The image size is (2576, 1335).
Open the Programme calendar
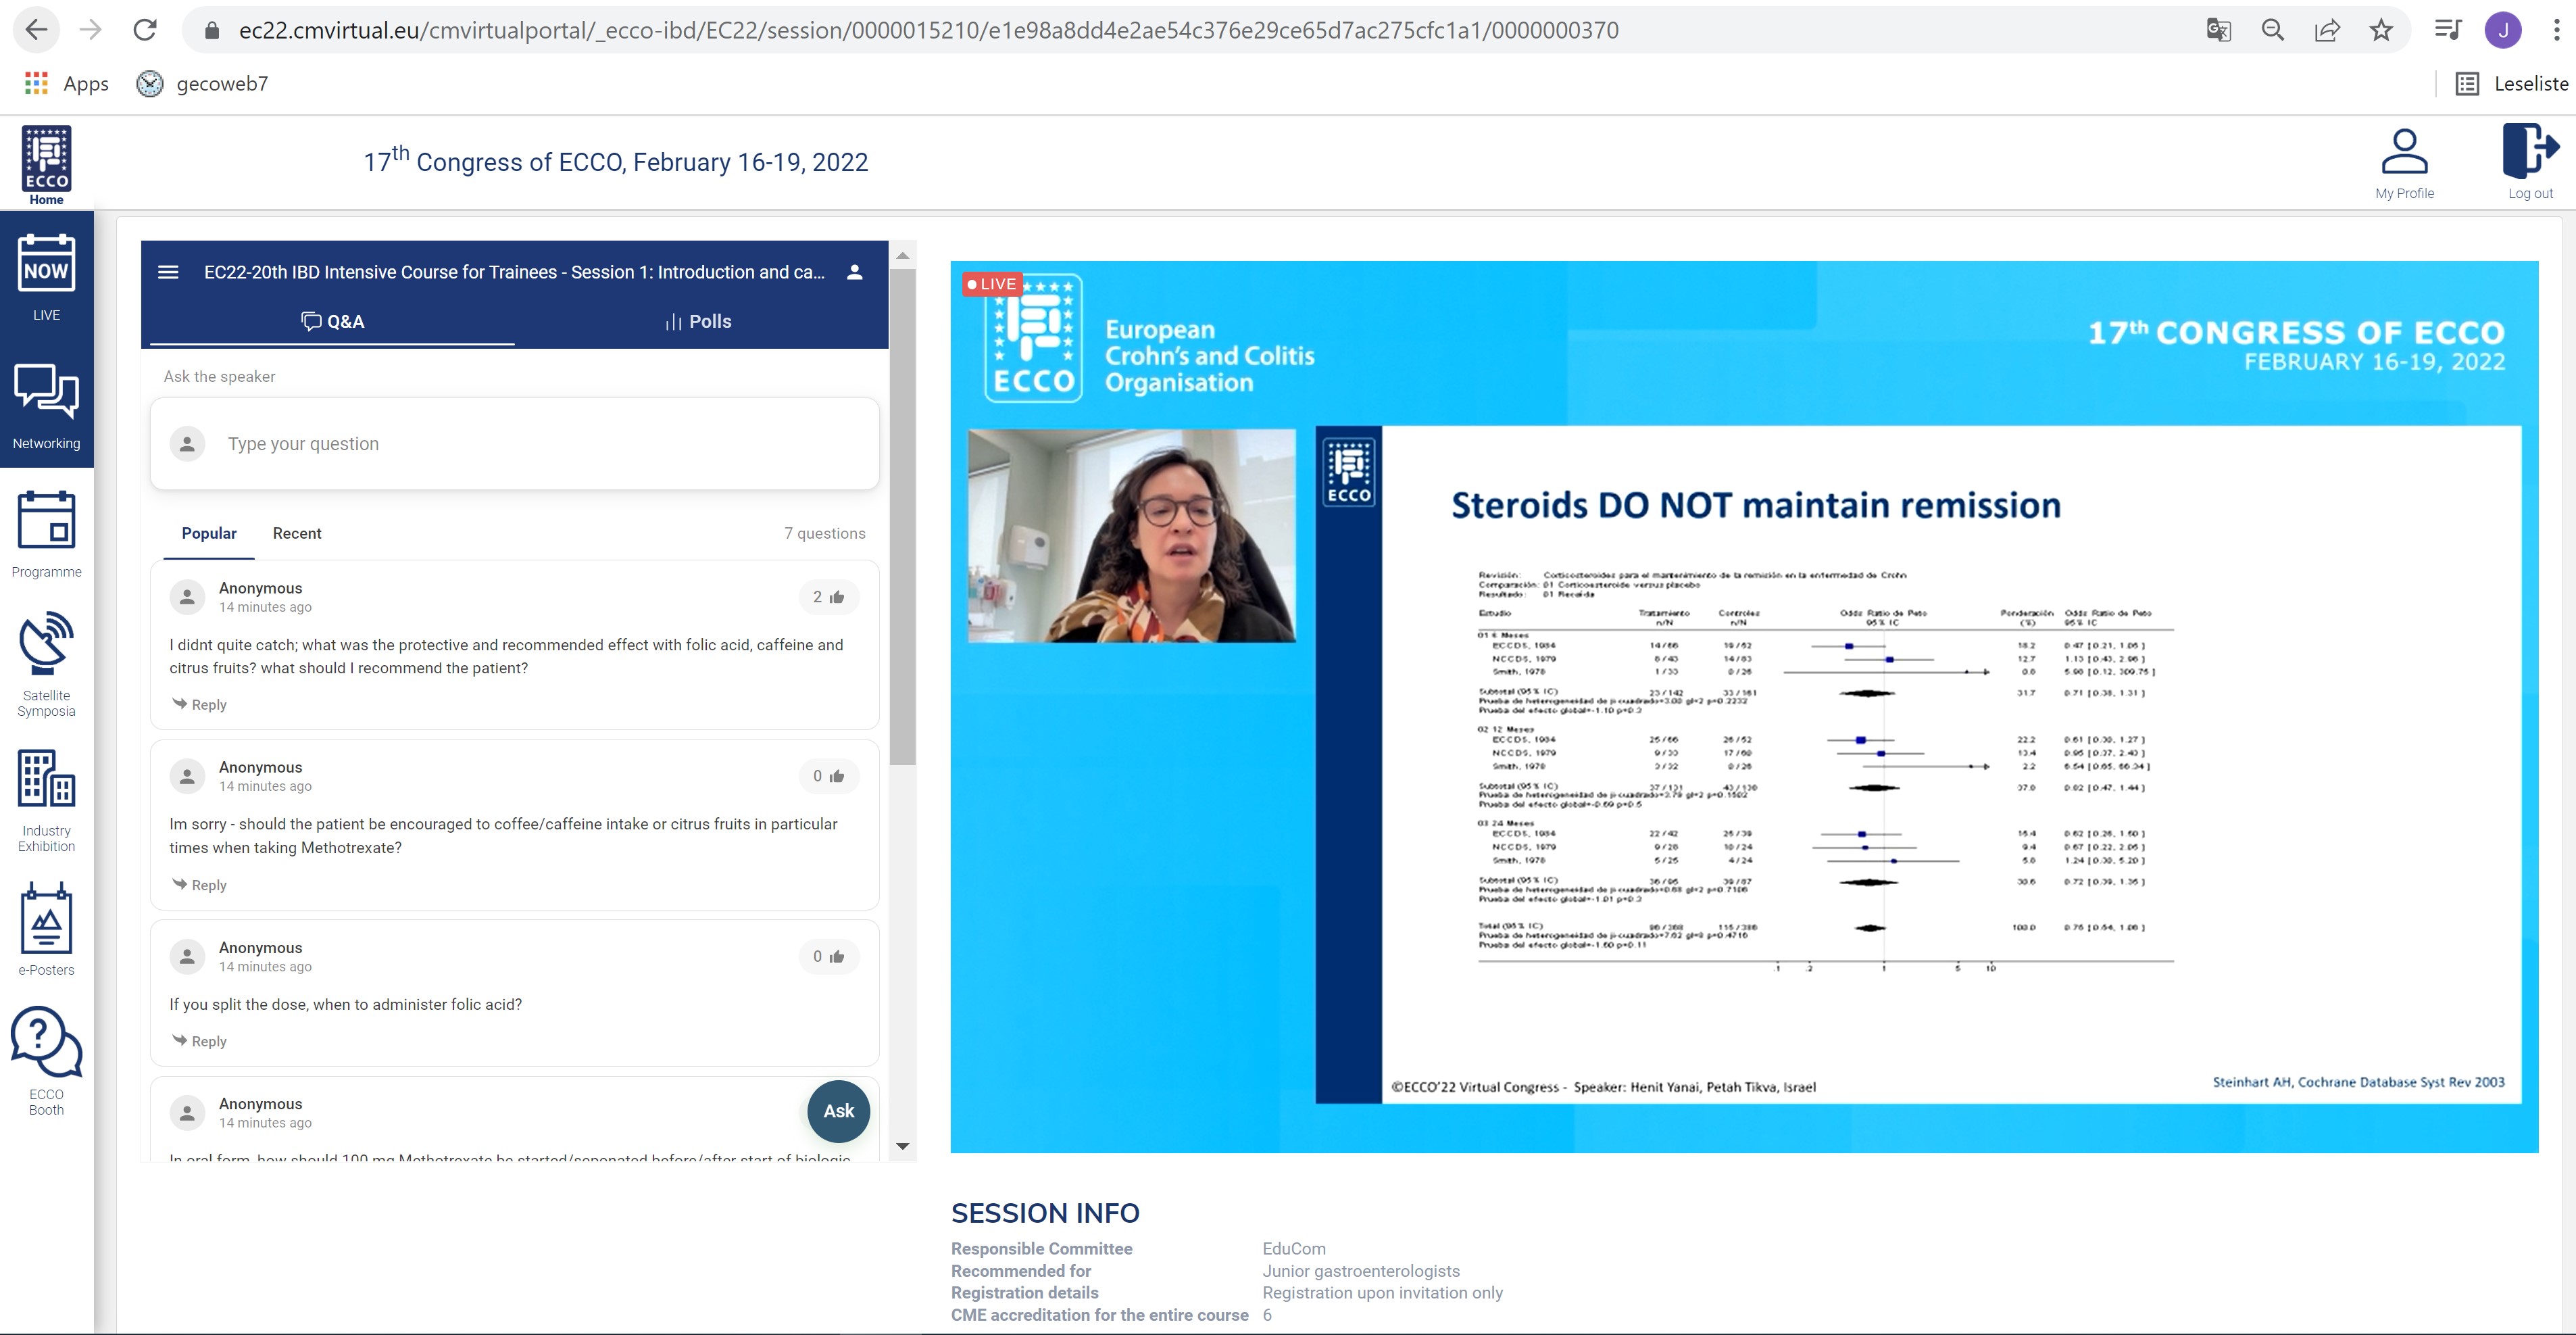pyautogui.click(x=46, y=534)
